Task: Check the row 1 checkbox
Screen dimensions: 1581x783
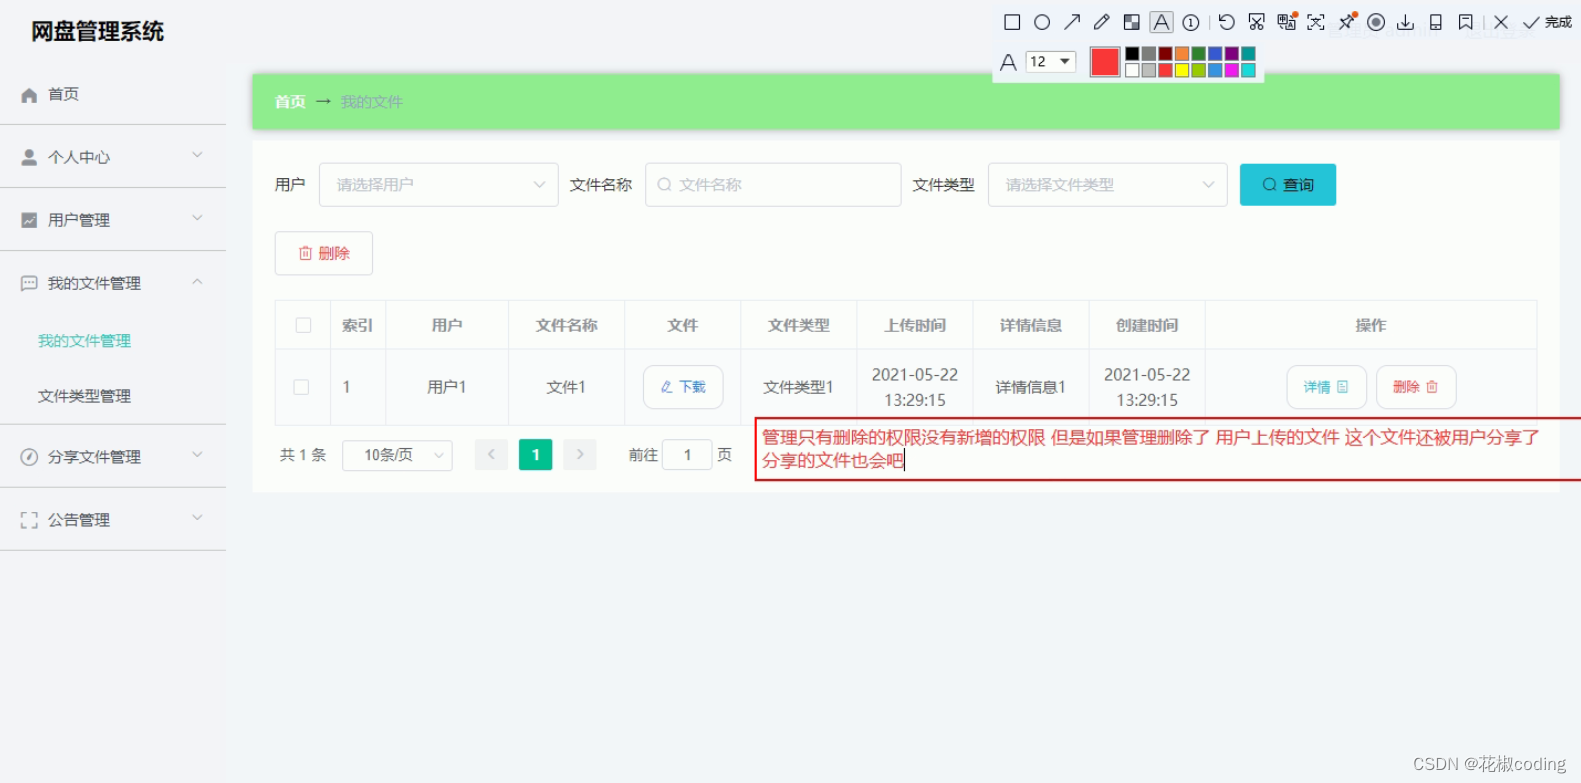Action: pos(301,387)
